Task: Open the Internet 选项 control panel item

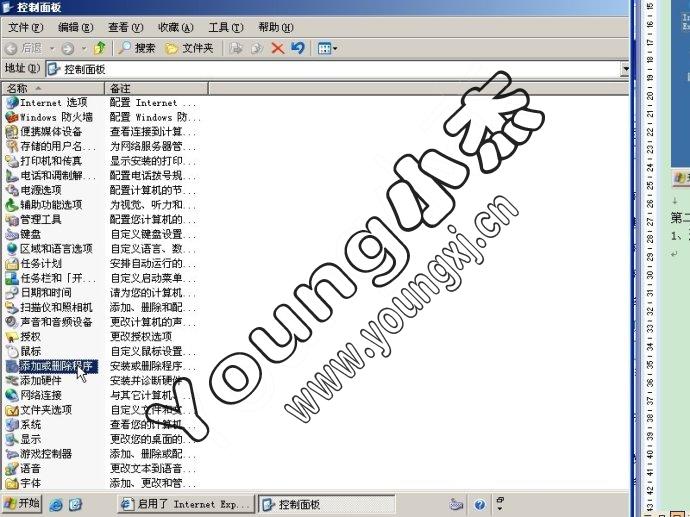Action: point(53,103)
